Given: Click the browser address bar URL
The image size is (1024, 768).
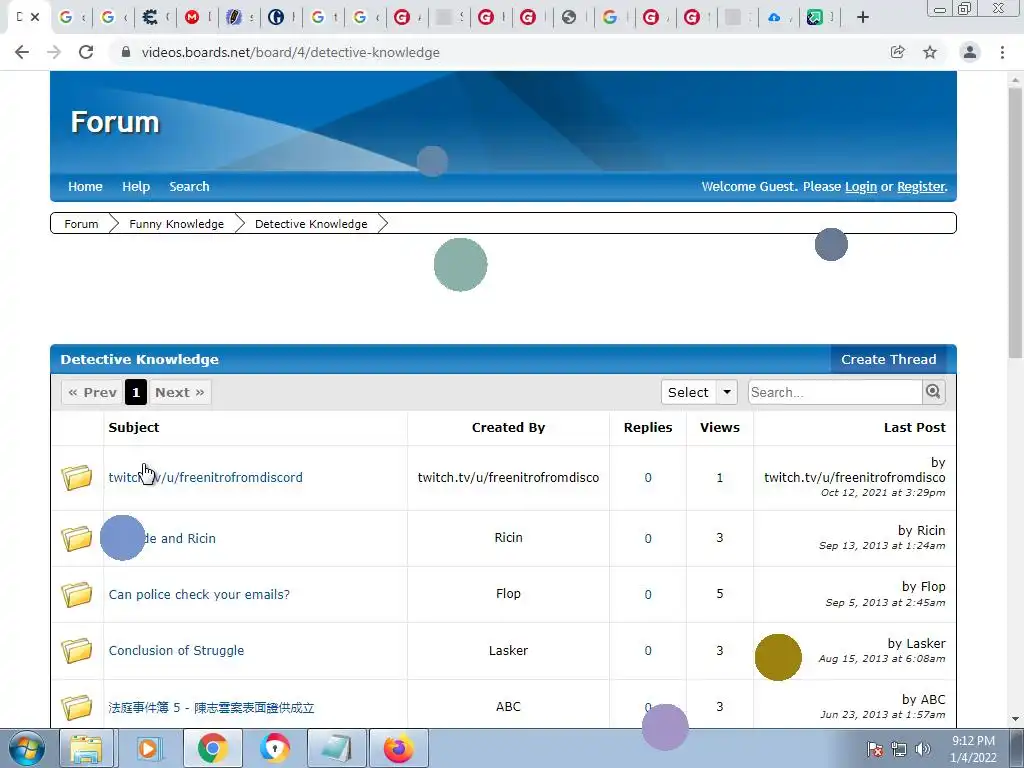Looking at the screenshot, I should pyautogui.click(x=291, y=52).
